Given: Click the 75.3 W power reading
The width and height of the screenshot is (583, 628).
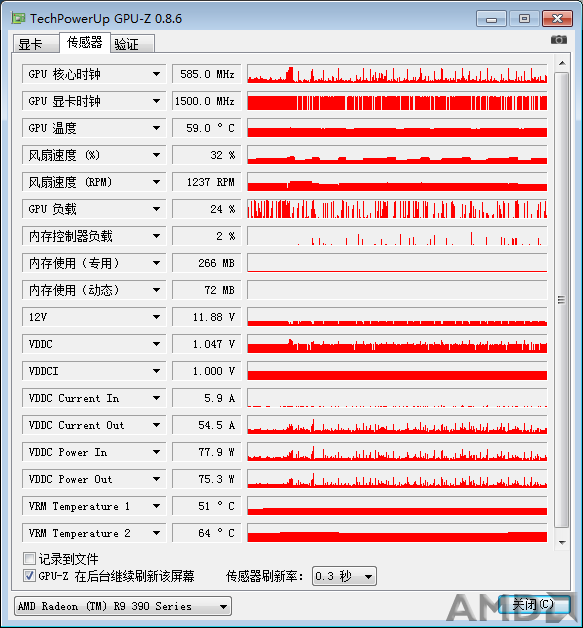Looking at the screenshot, I should pyautogui.click(x=207, y=479).
